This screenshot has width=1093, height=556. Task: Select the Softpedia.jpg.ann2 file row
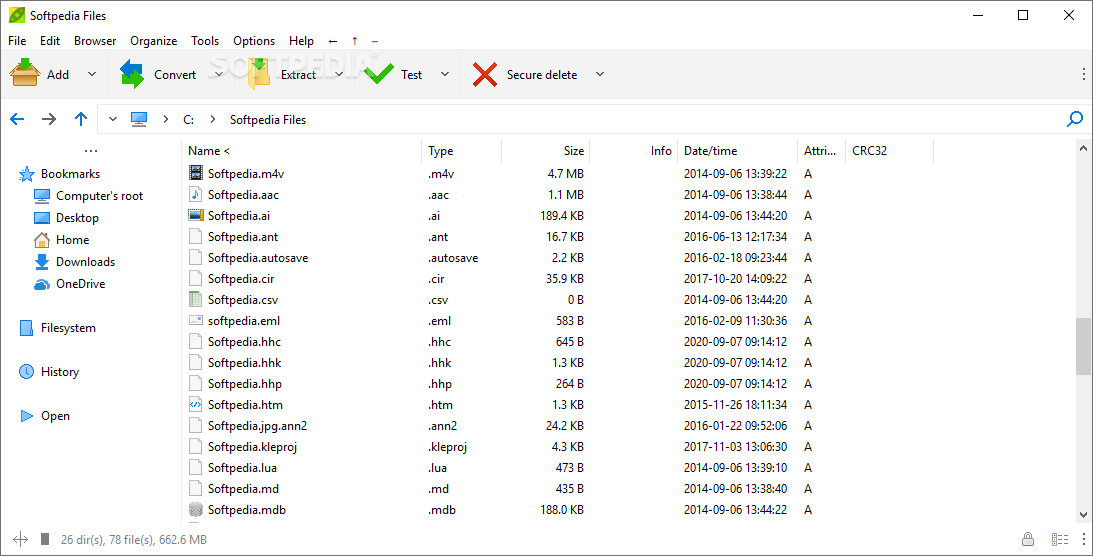630,426
